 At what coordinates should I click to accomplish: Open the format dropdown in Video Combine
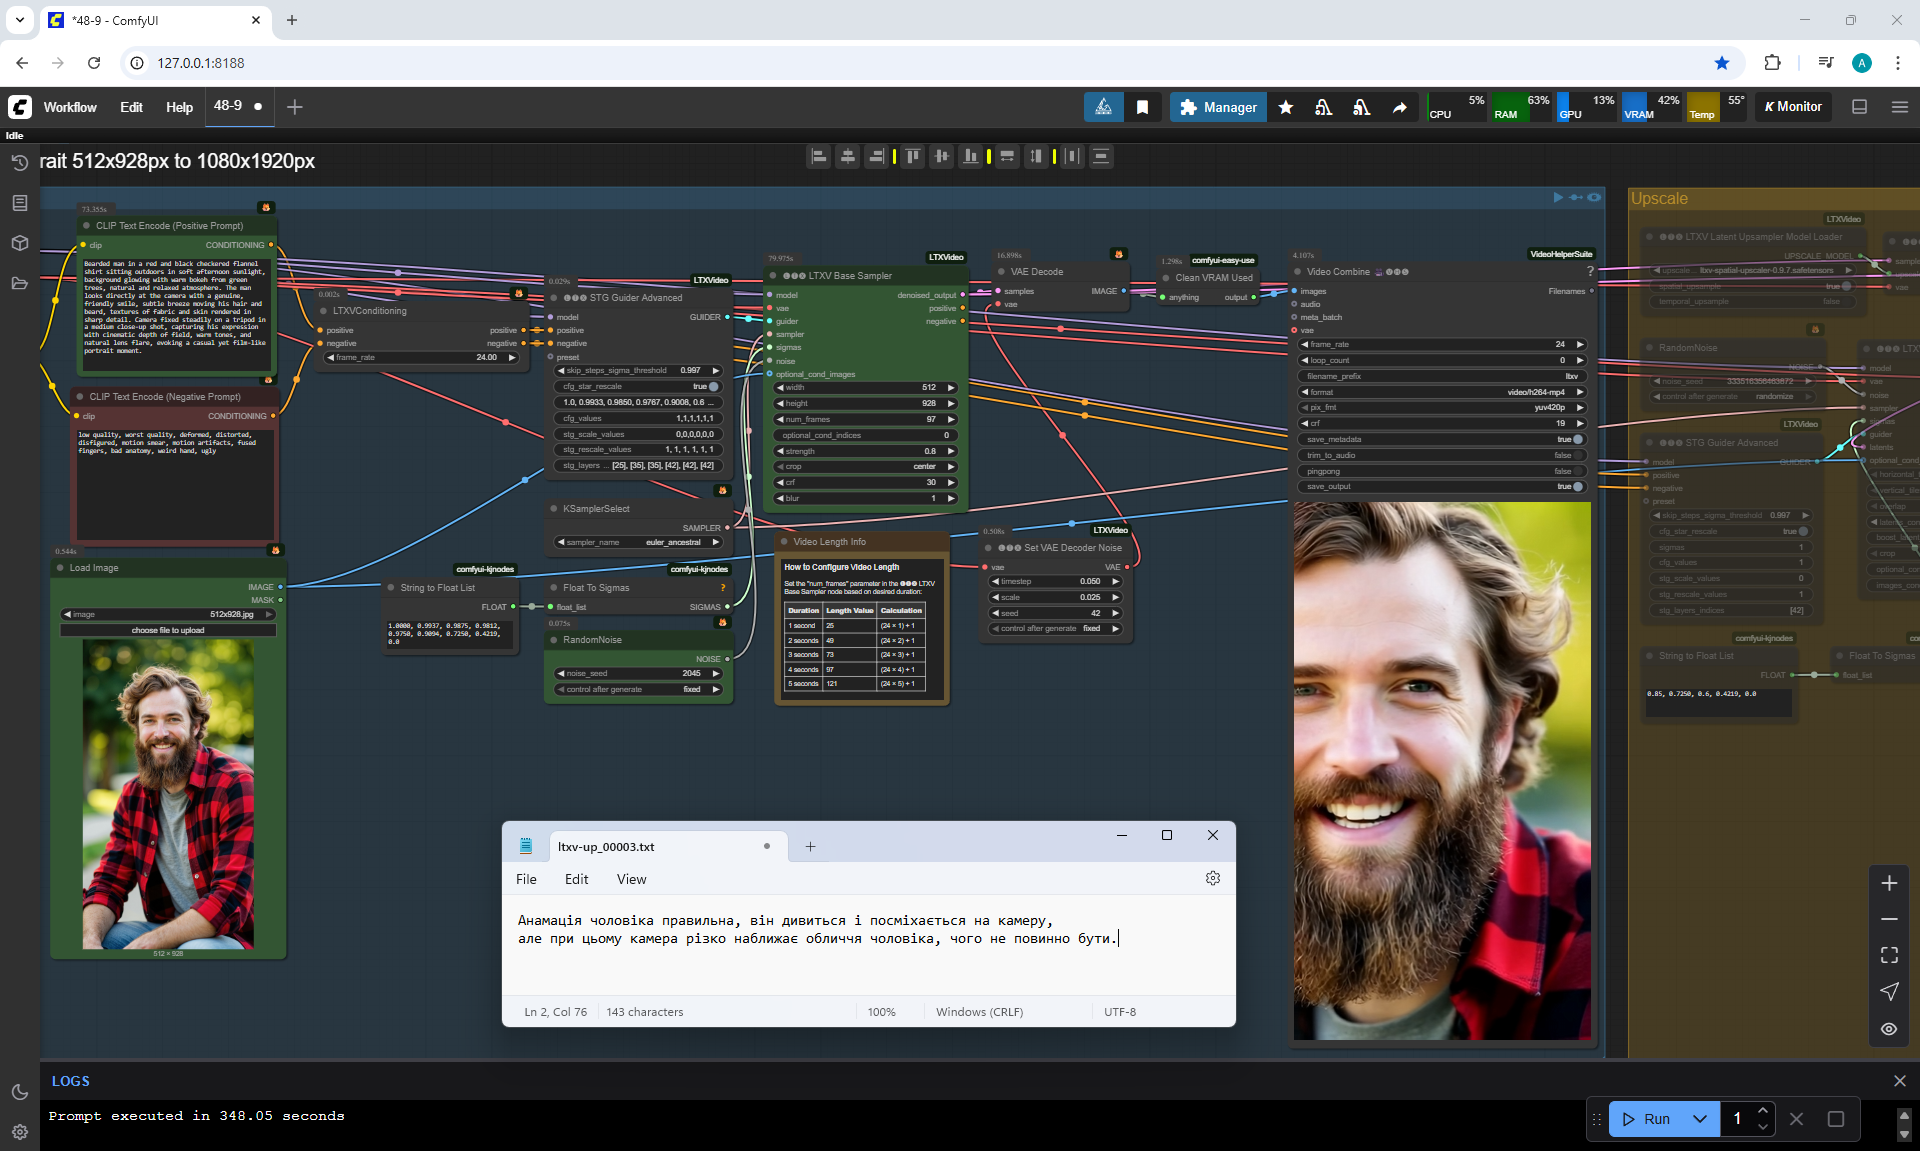(x=1442, y=392)
